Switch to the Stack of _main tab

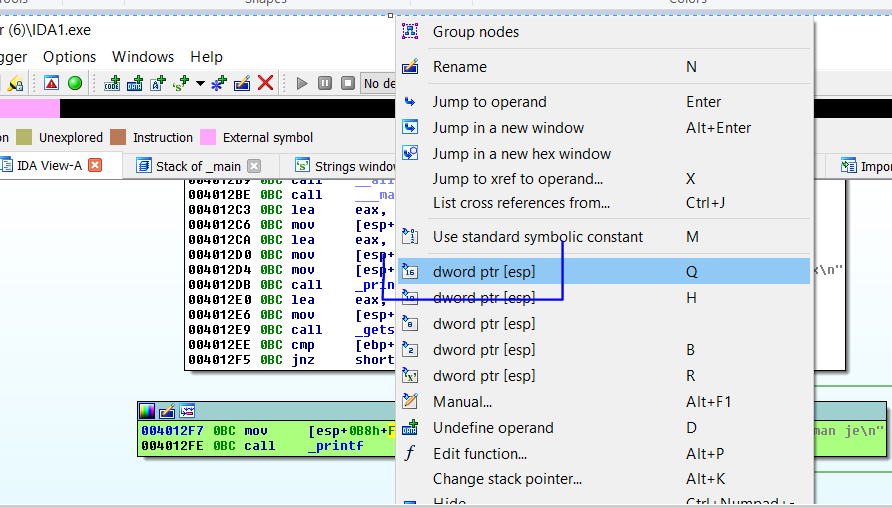click(x=197, y=166)
